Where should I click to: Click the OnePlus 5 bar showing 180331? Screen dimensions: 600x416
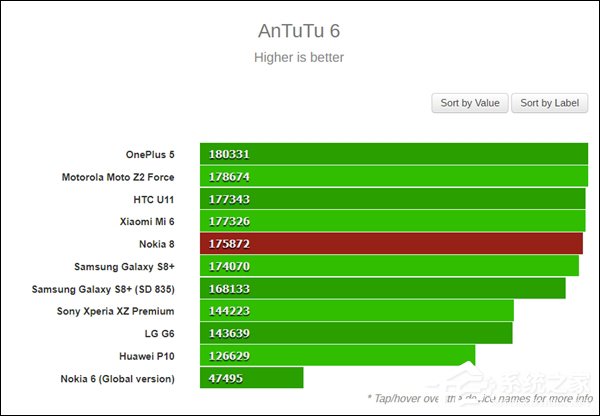tap(394, 154)
